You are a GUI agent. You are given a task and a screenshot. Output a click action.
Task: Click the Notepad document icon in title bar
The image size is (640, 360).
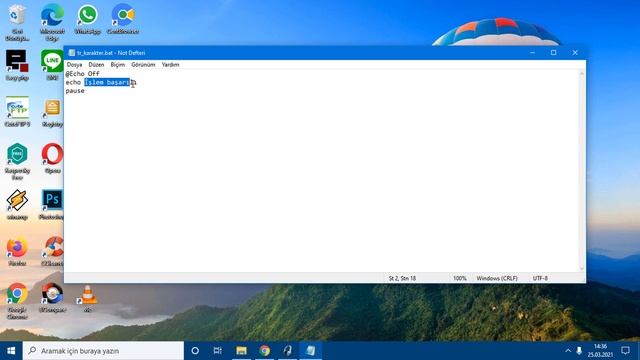[72, 53]
